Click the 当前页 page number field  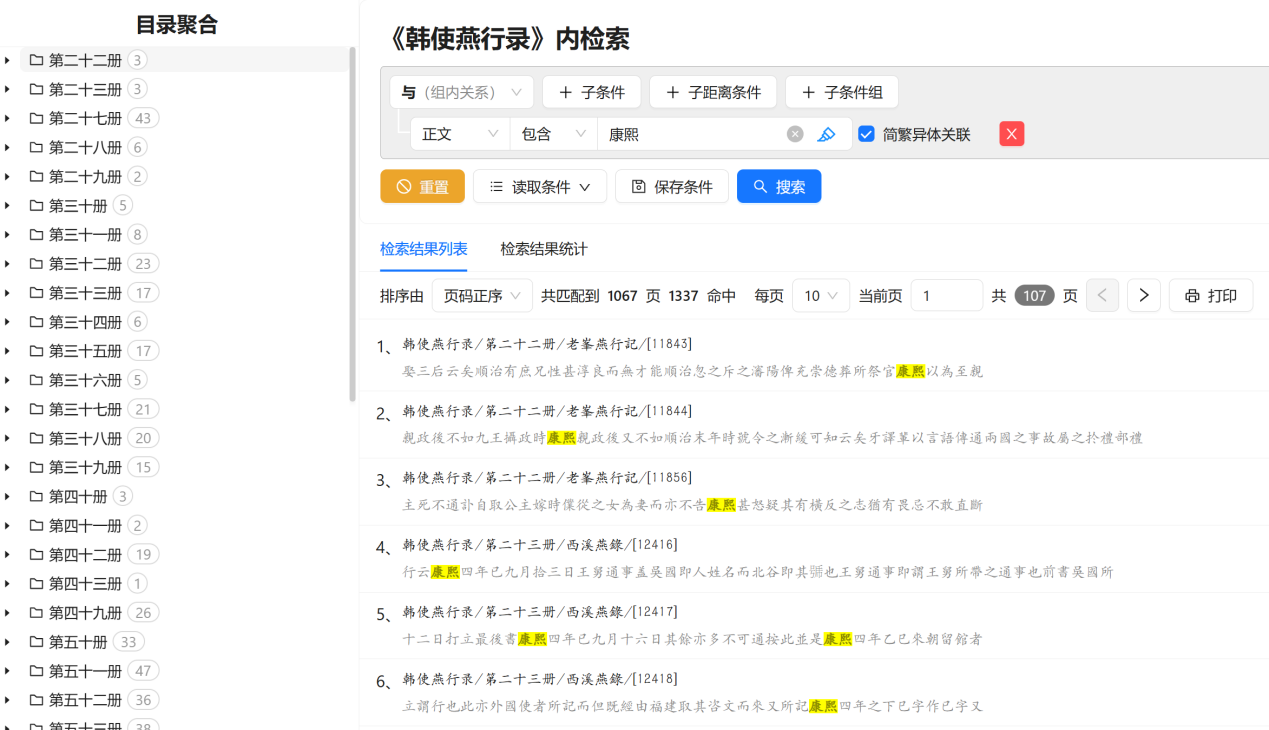[946, 296]
